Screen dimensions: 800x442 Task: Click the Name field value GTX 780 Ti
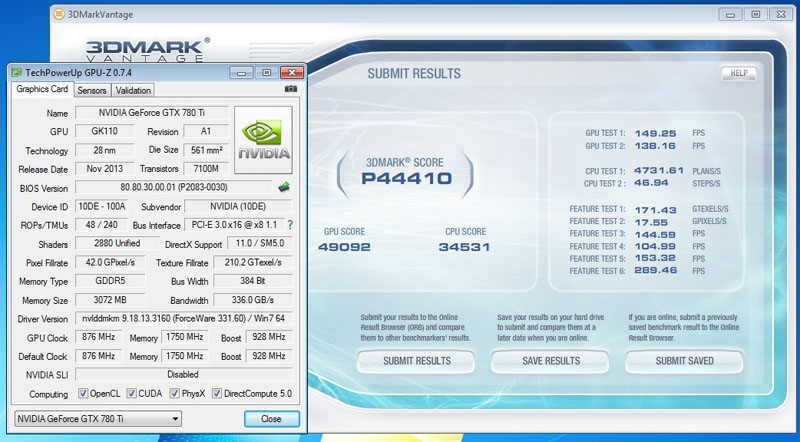pyautogui.click(x=152, y=113)
